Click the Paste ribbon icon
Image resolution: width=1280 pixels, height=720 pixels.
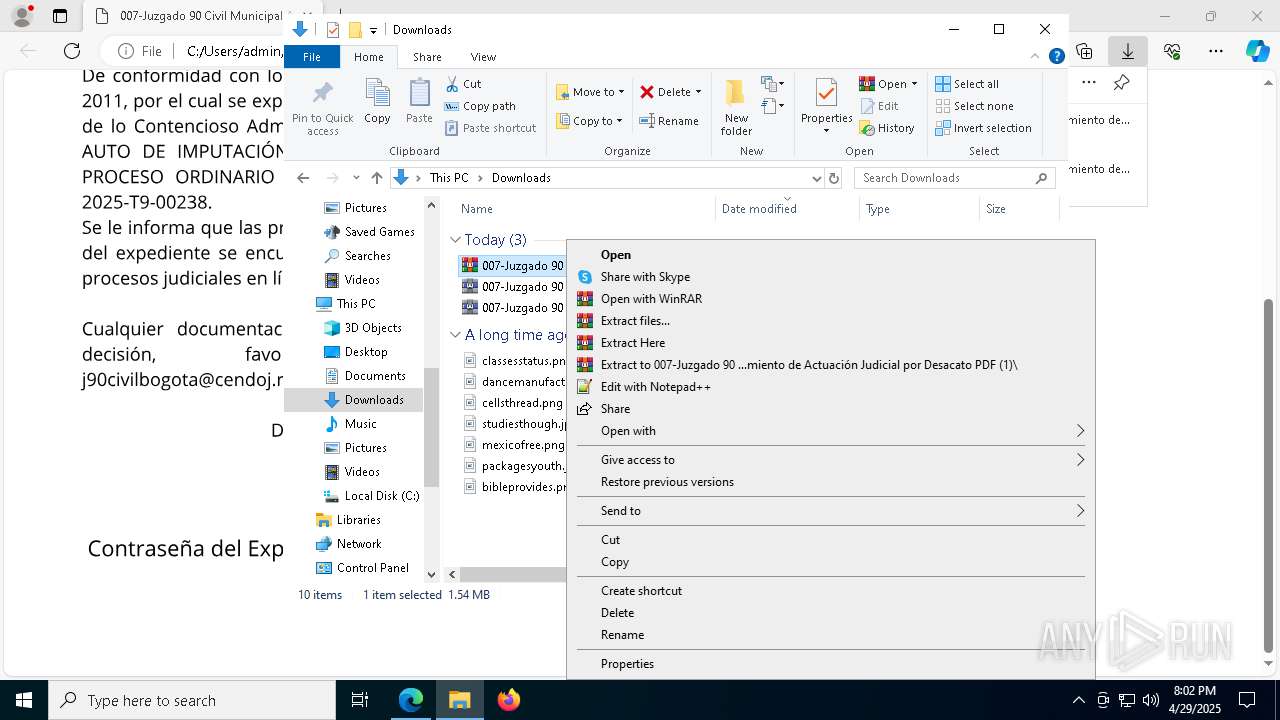pyautogui.click(x=419, y=101)
